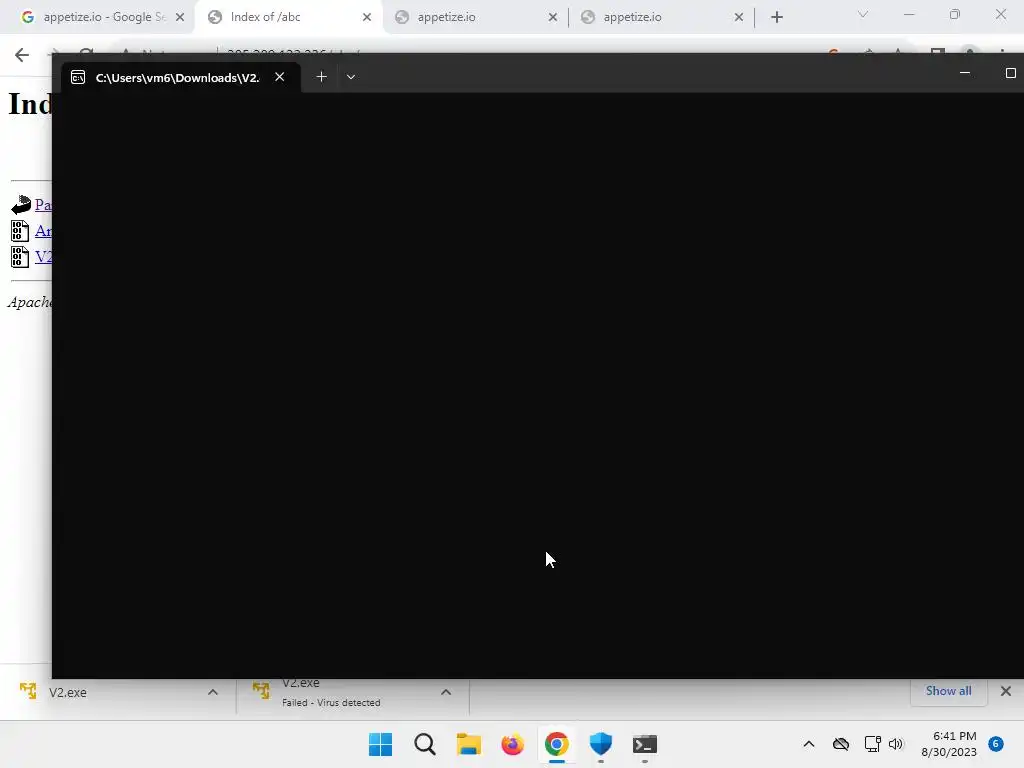Viewport: 1024px width, 768px height.
Task: Open a new Chrome tab
Action: click(776, 17)
